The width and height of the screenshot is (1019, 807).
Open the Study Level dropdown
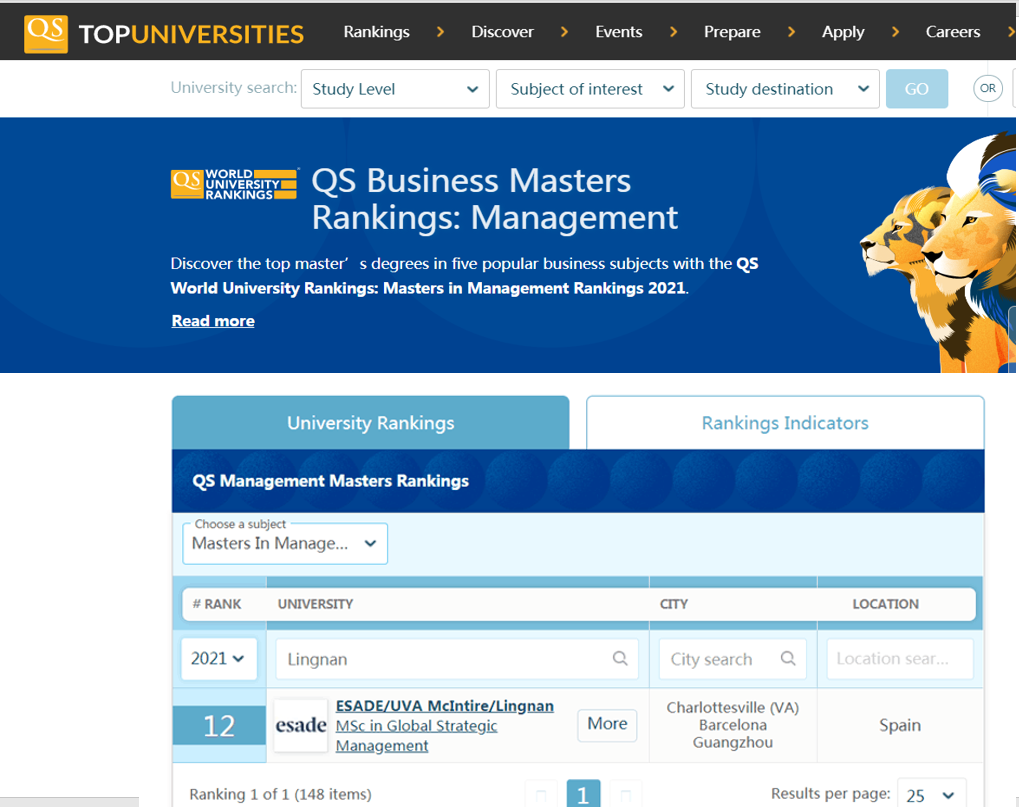(x=395, y=89)
